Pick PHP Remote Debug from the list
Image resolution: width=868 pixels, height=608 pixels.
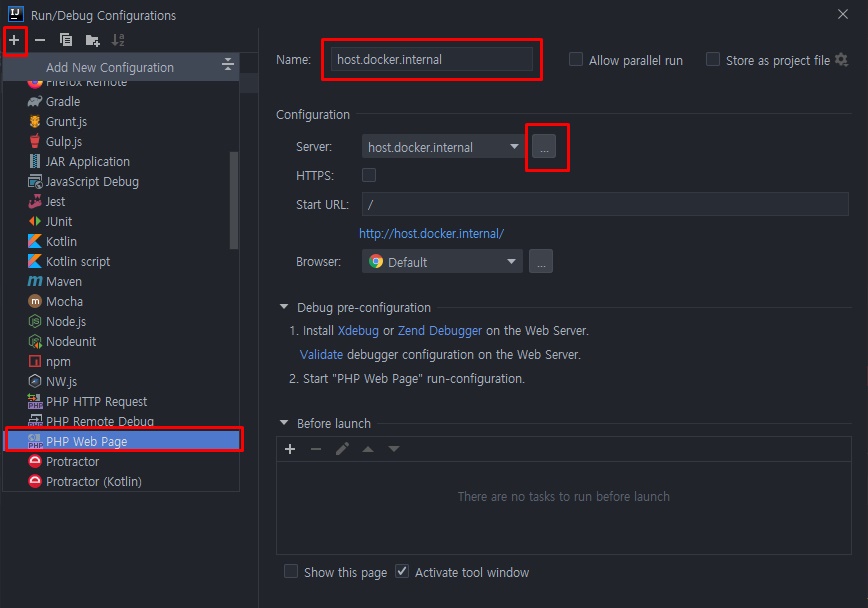tap(122, 421)
